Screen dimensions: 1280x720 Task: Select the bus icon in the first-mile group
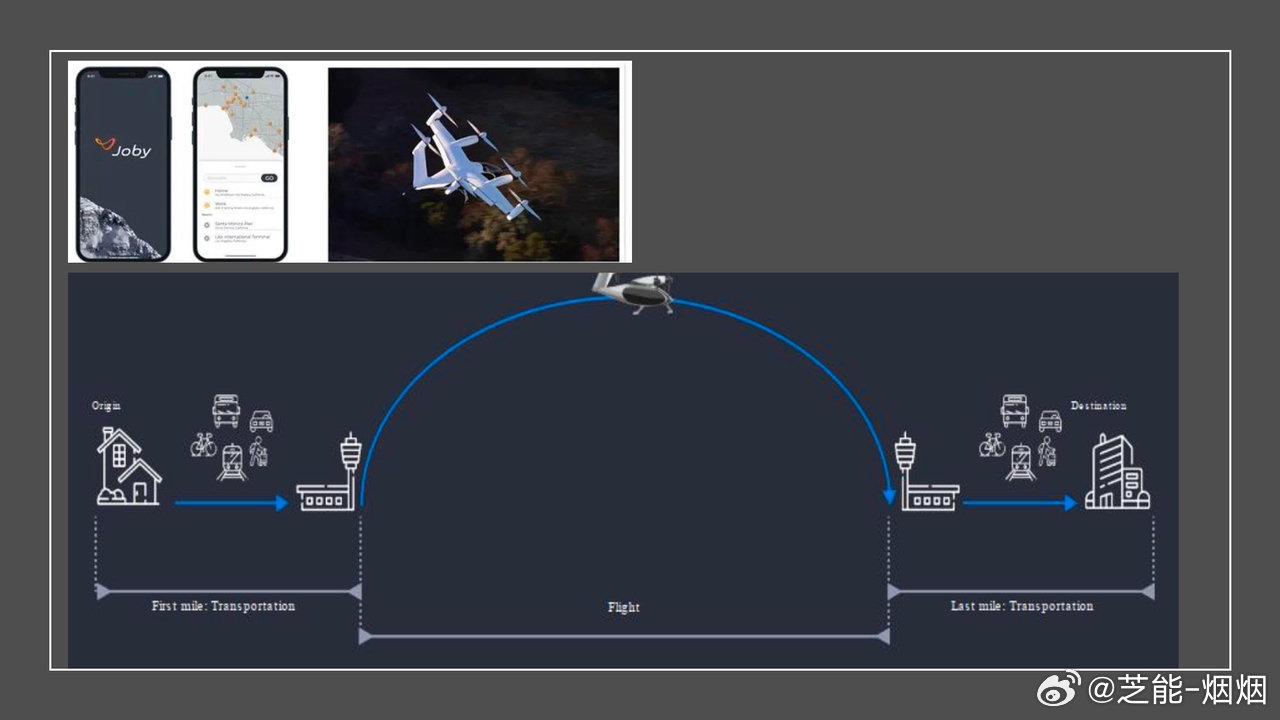(226, 411)
